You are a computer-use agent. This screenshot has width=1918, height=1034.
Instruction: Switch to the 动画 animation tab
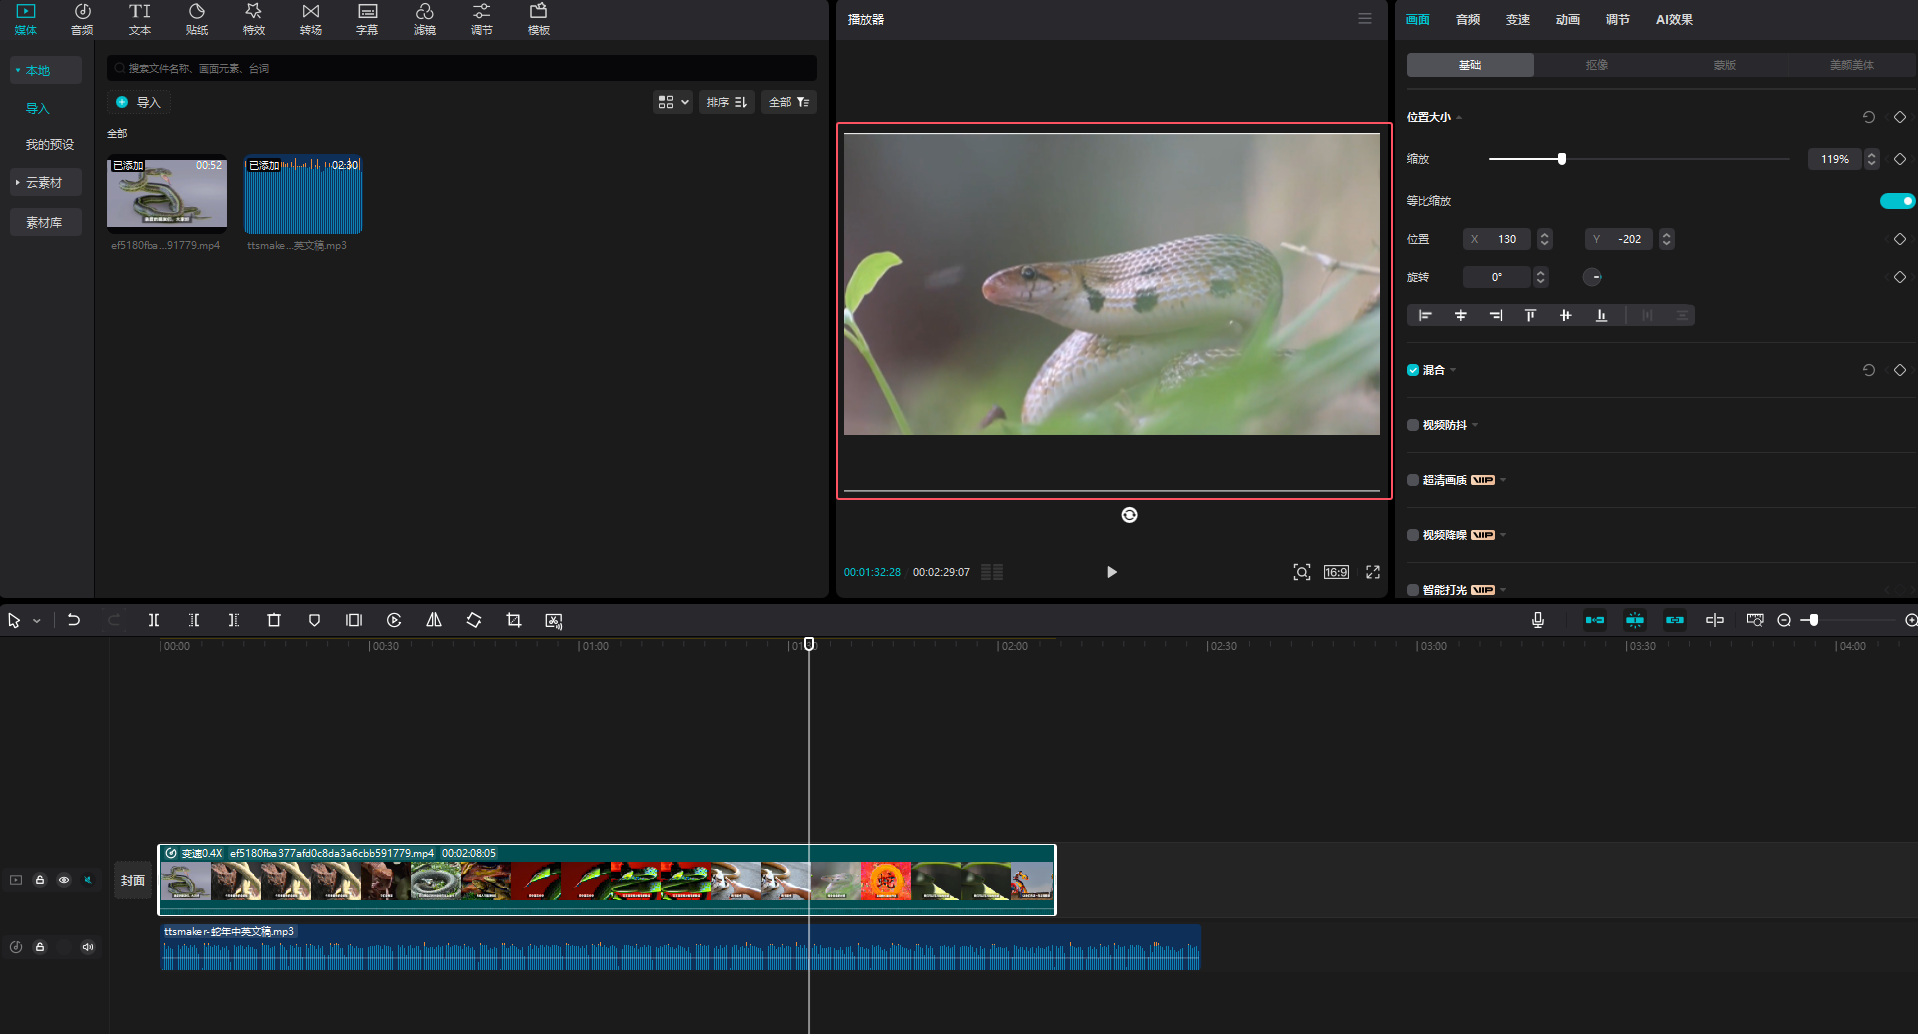pyautogui.click(x=1568, y=19)
